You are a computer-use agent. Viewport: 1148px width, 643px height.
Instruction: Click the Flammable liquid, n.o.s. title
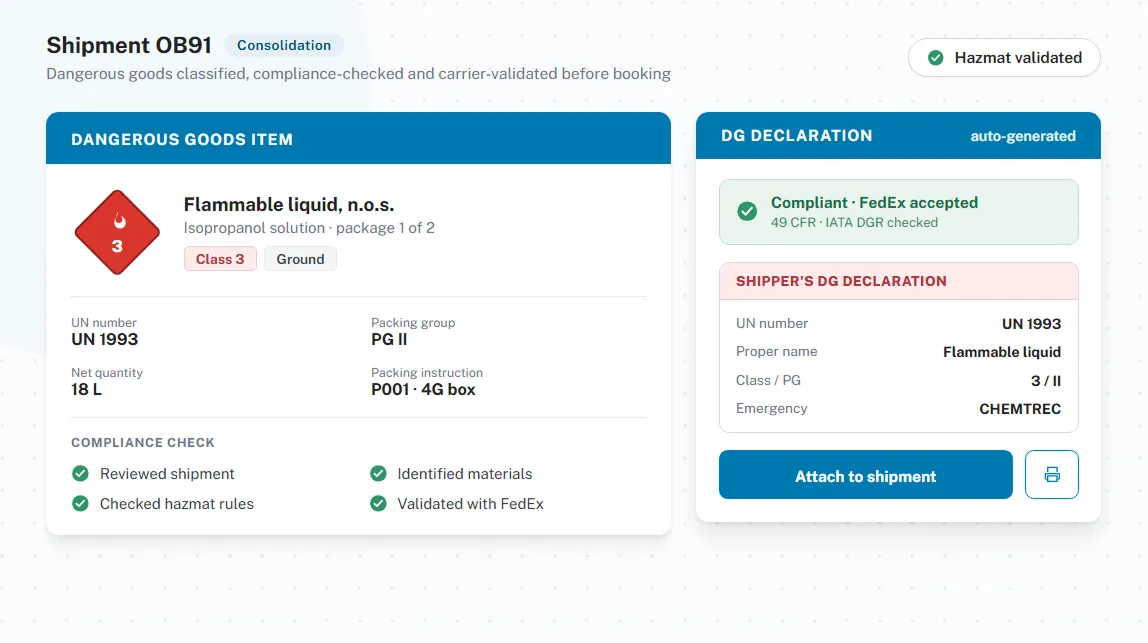[288, 204]
